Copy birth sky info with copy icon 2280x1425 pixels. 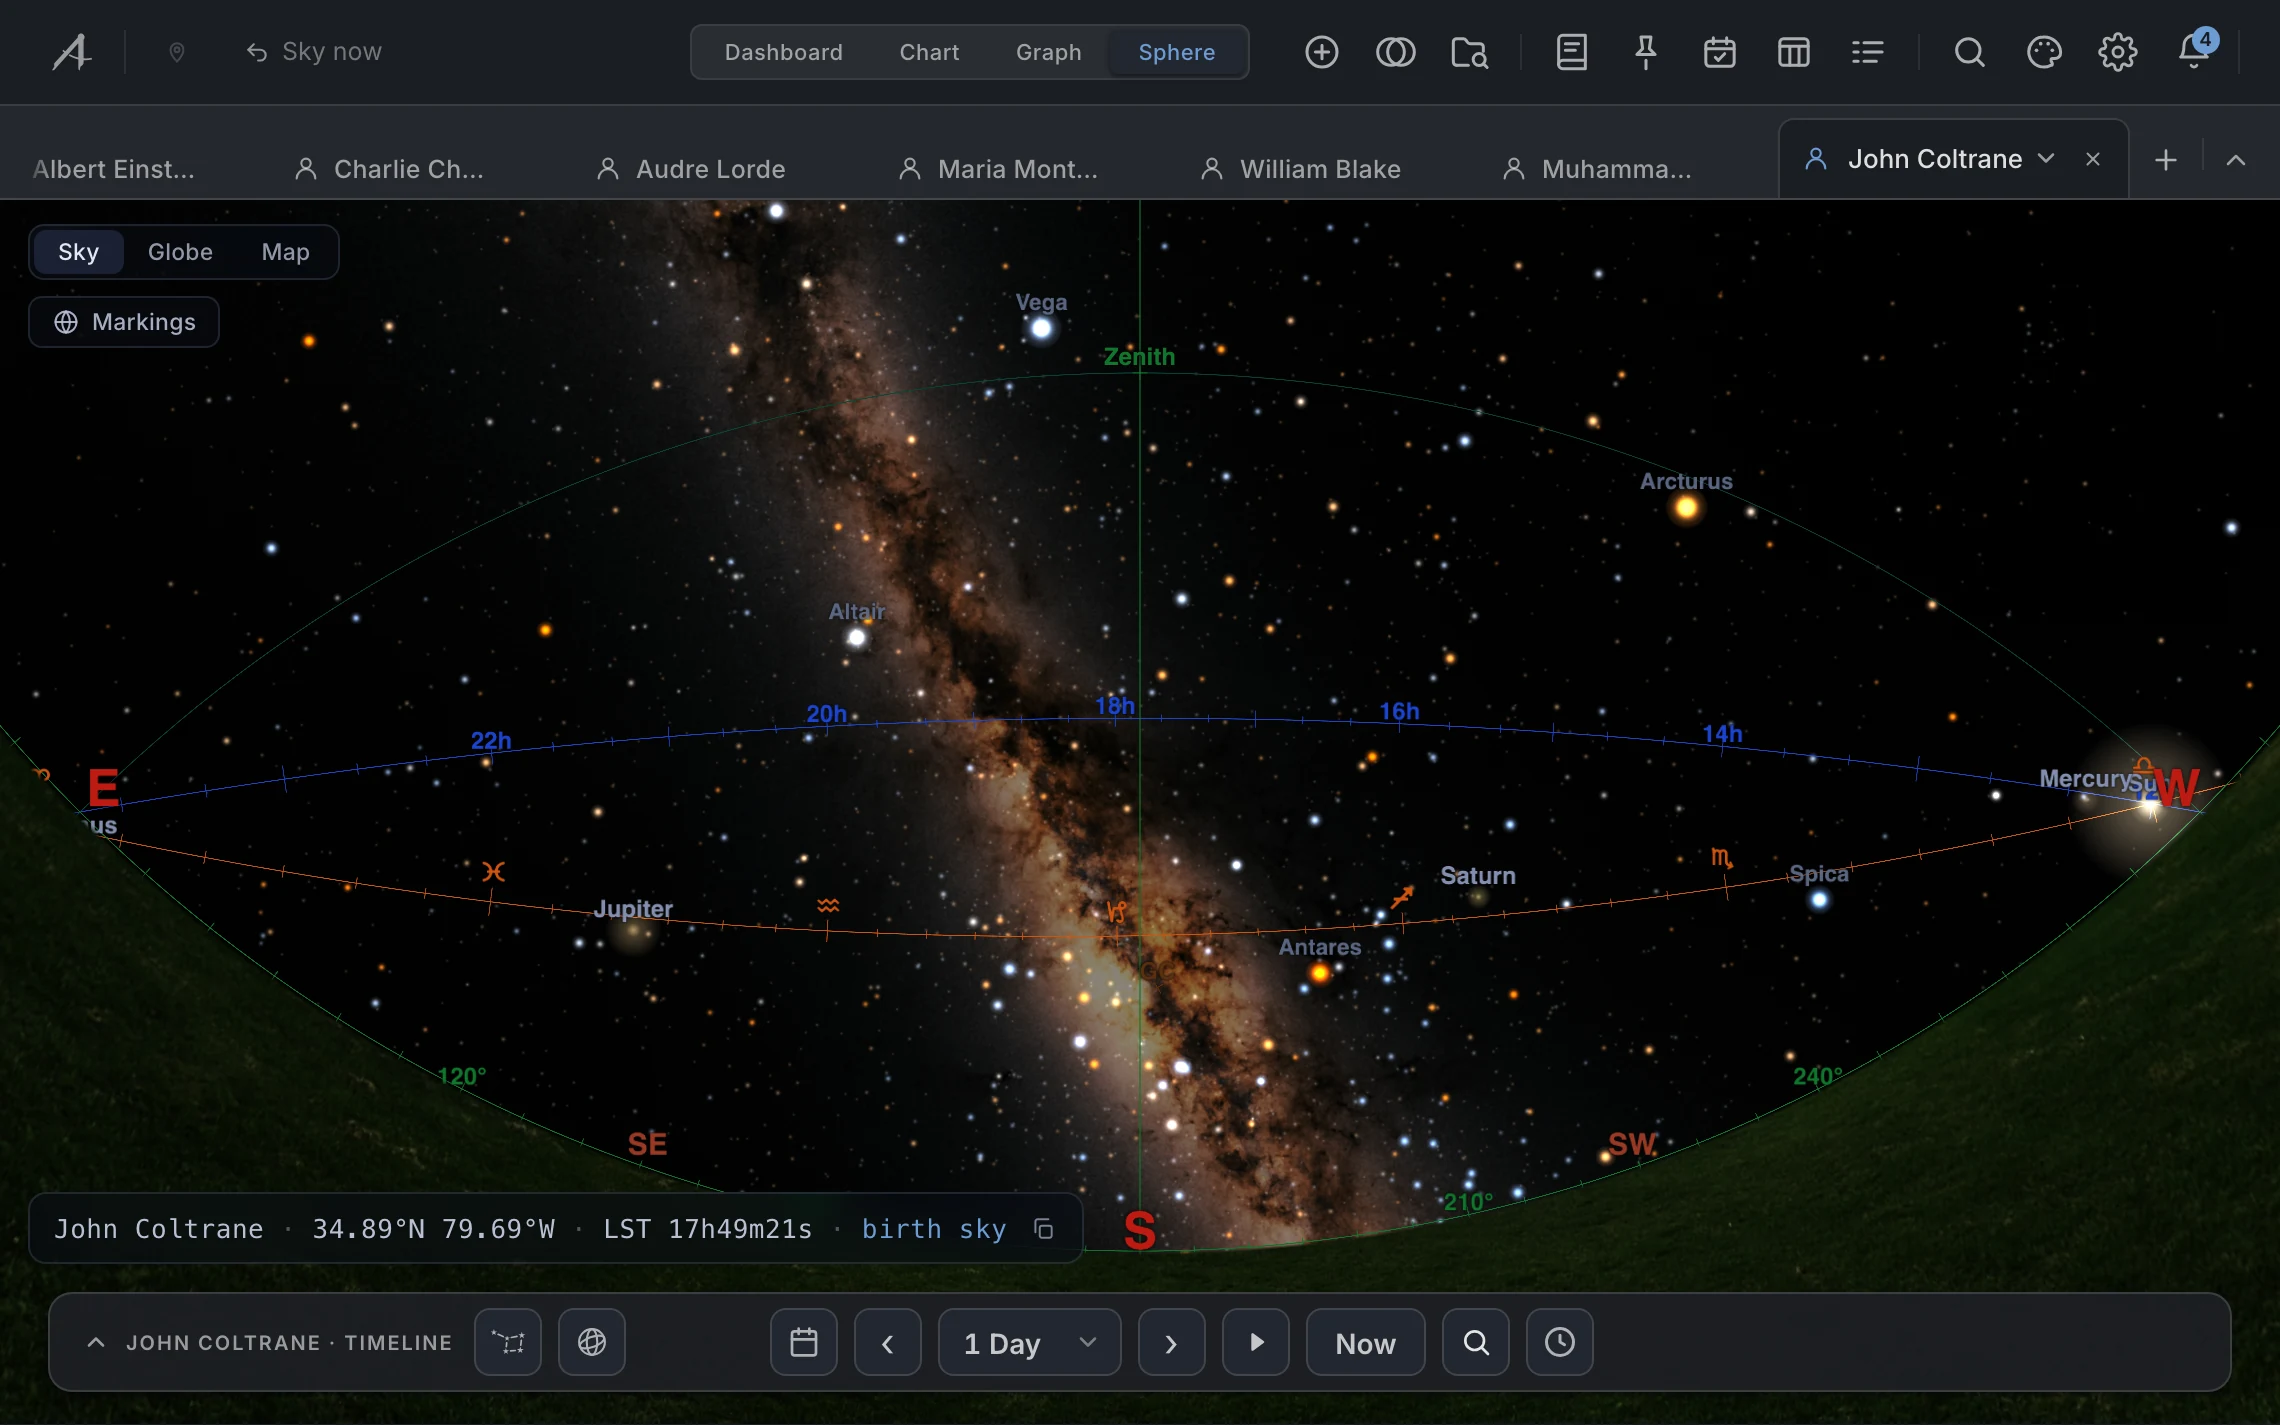coord(1043,1229)
